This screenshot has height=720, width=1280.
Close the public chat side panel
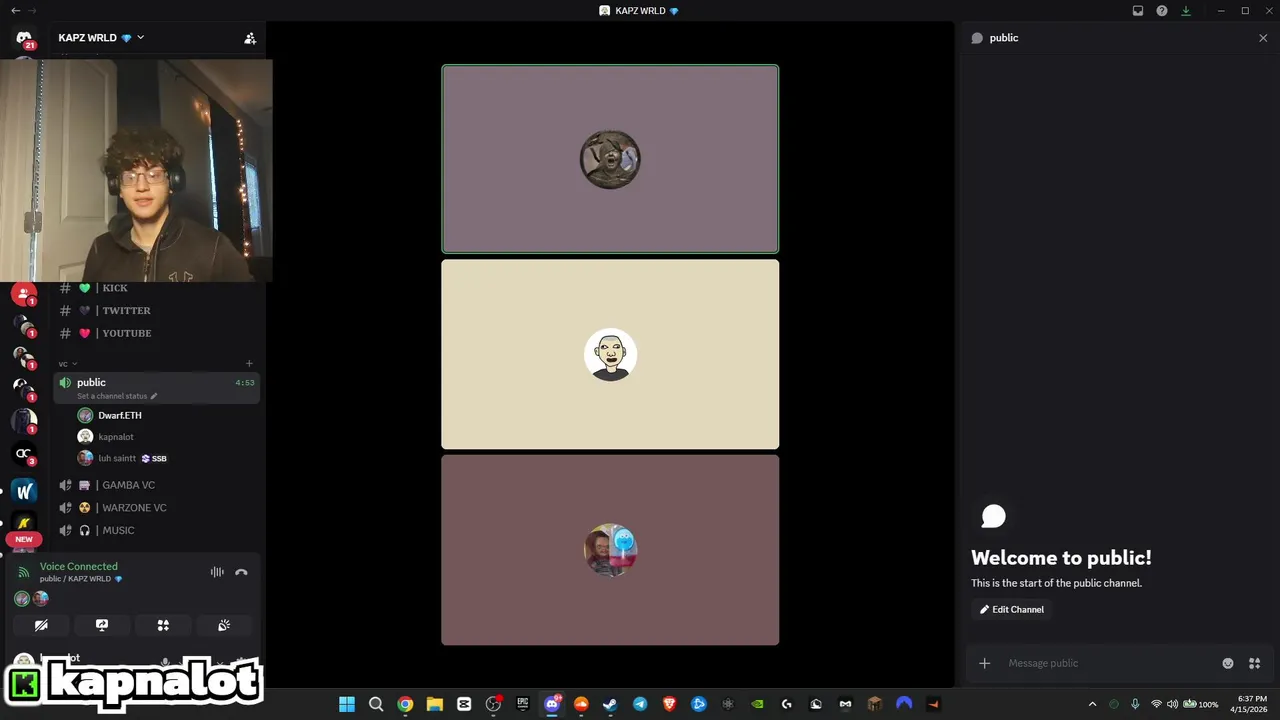coord(1263,38)
